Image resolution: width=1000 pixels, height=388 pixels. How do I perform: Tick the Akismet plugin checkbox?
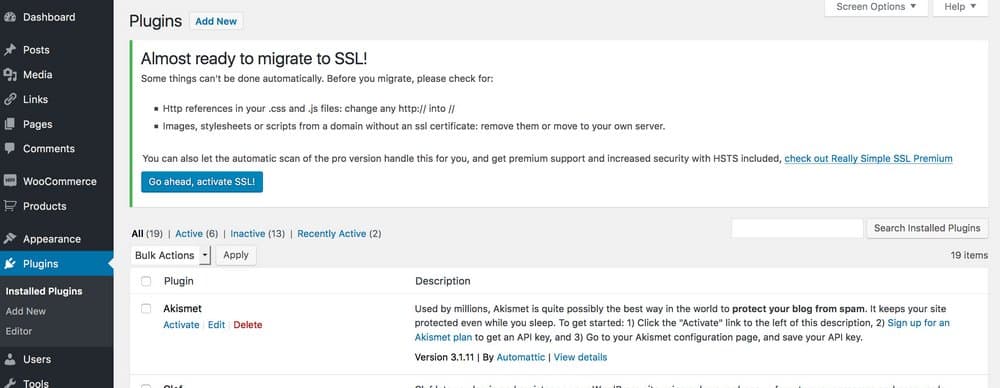(146, 309)
